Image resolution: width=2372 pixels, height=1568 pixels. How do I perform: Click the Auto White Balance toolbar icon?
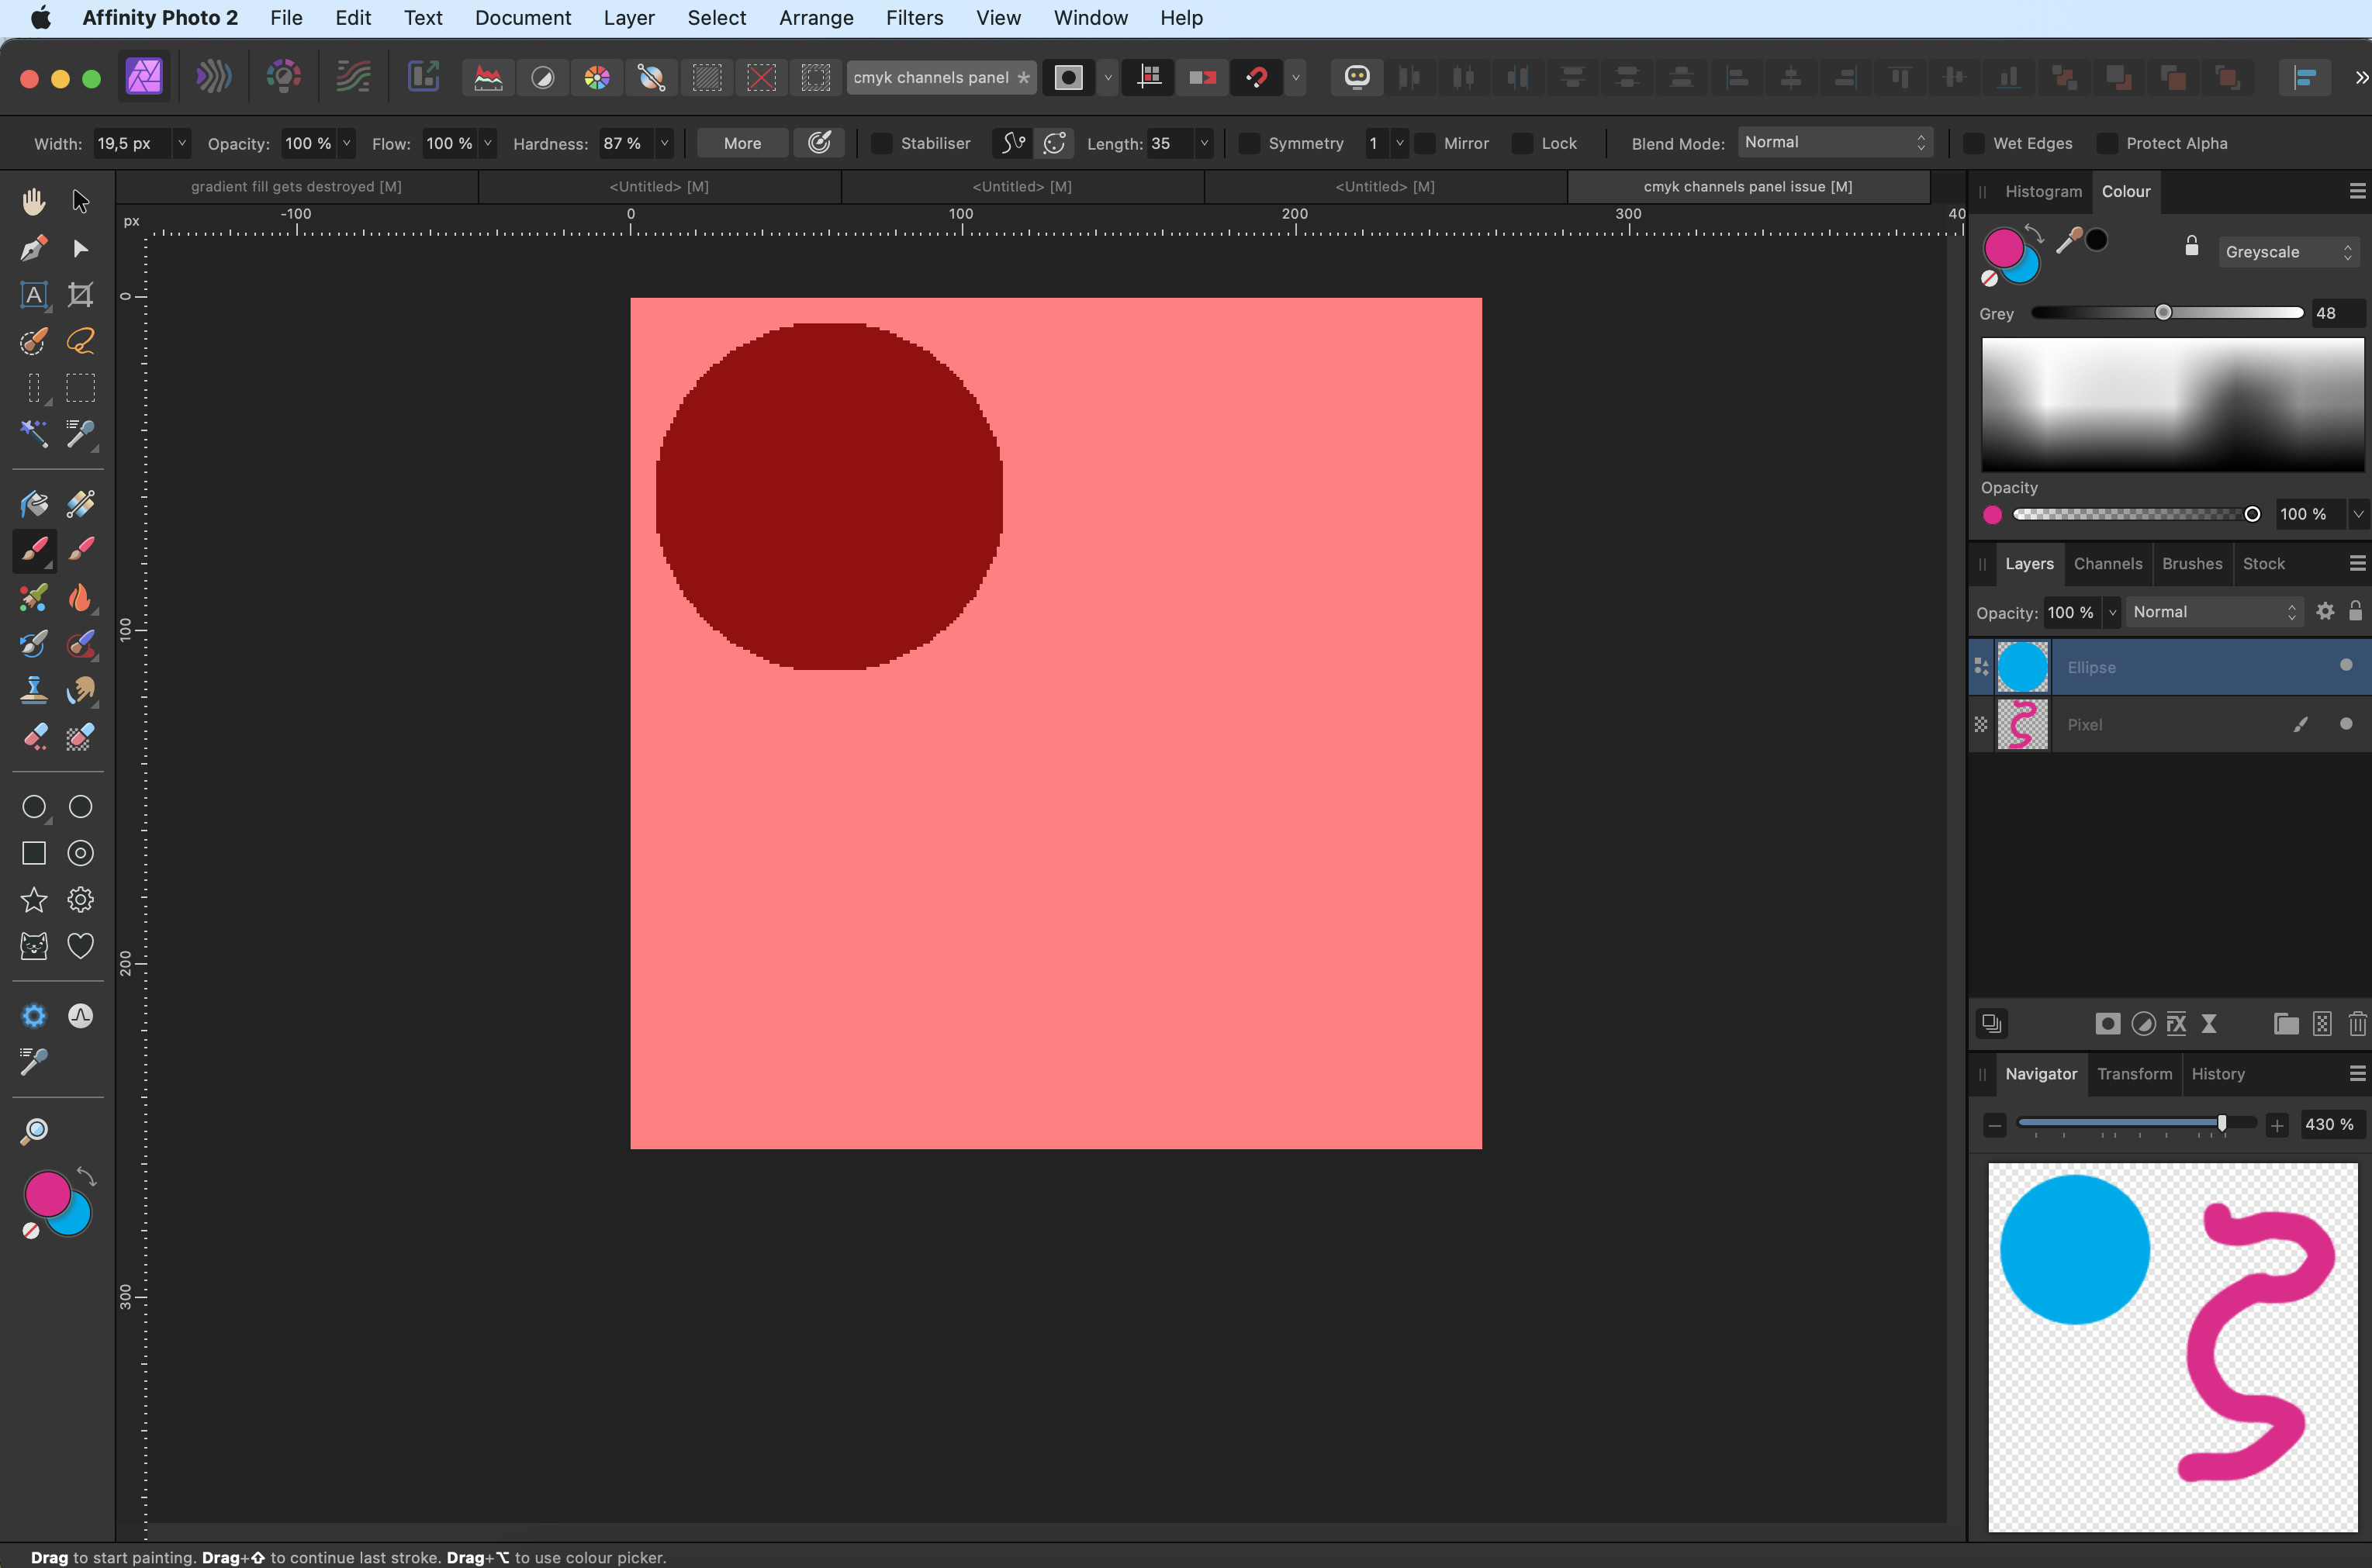pyautogui.click(x=651, y=77)
